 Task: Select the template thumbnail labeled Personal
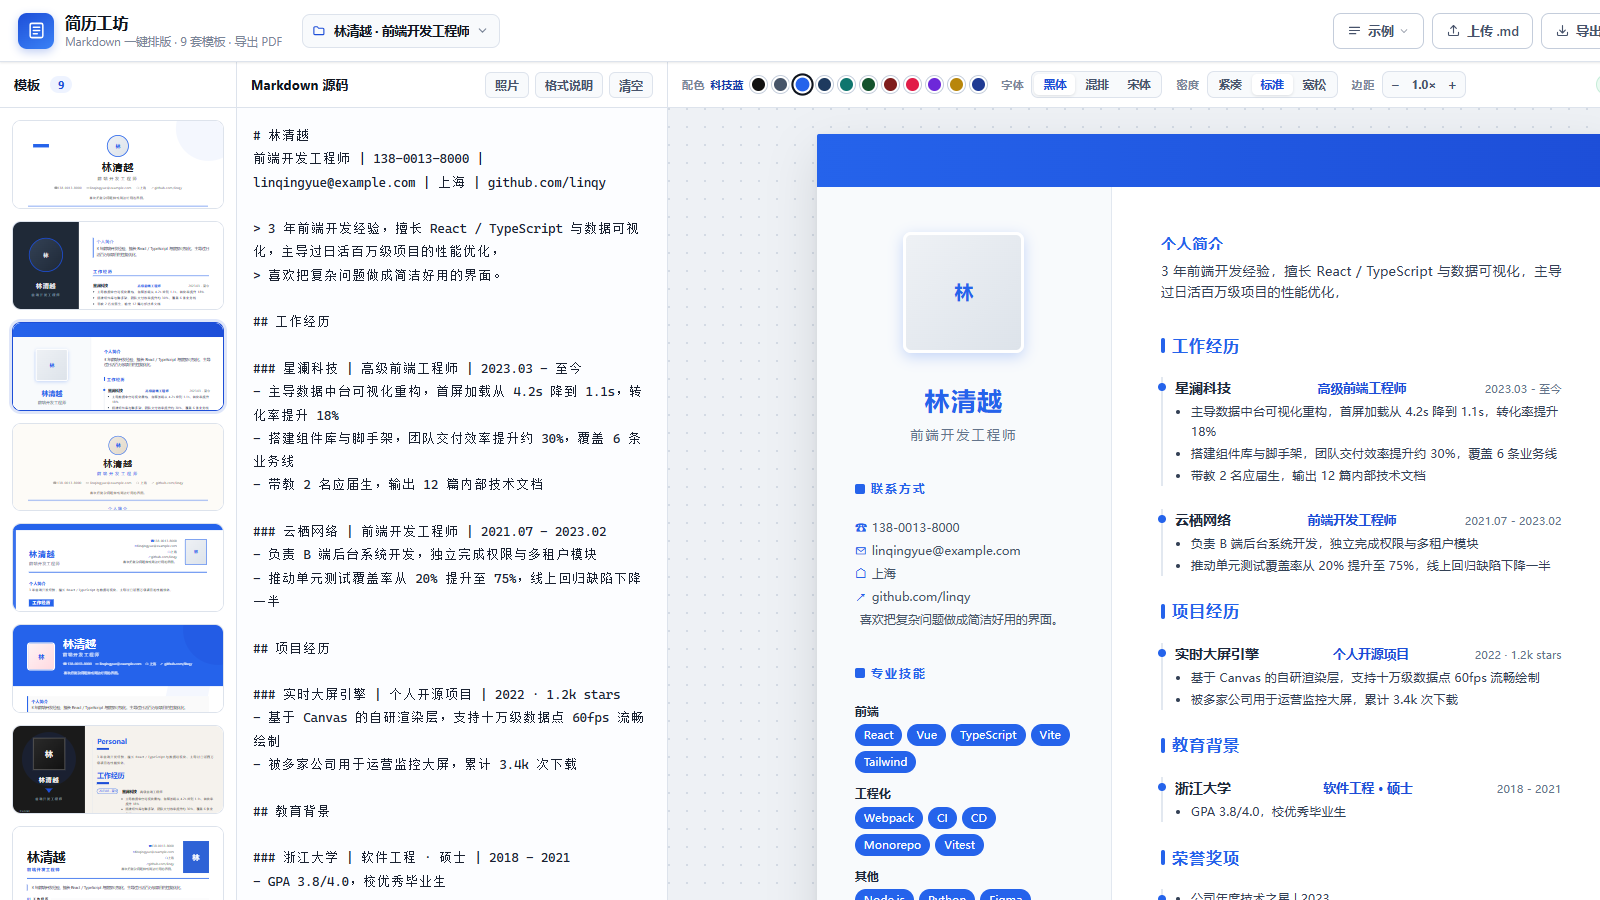118,769
